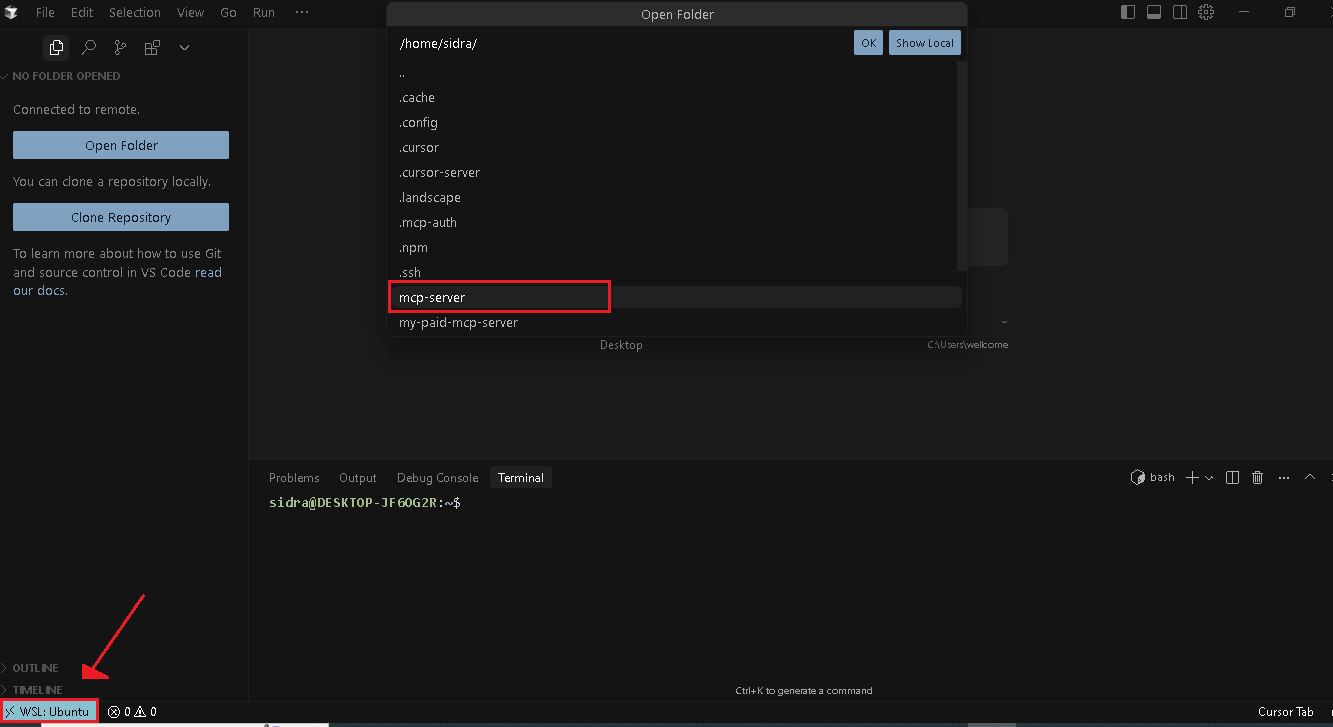Image resolution: width=1333 pixels, height=727 pixels.
Task: Open the Search view in sidebar
Action: point(88,47)
